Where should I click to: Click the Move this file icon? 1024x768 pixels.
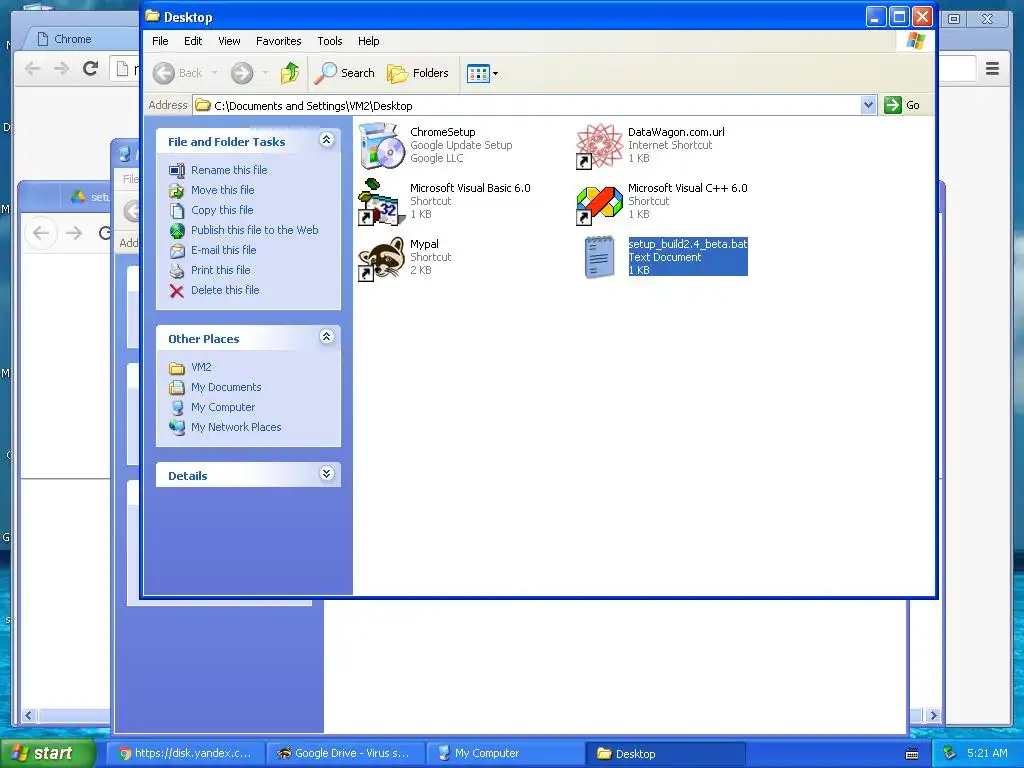(x=177, y=191)
